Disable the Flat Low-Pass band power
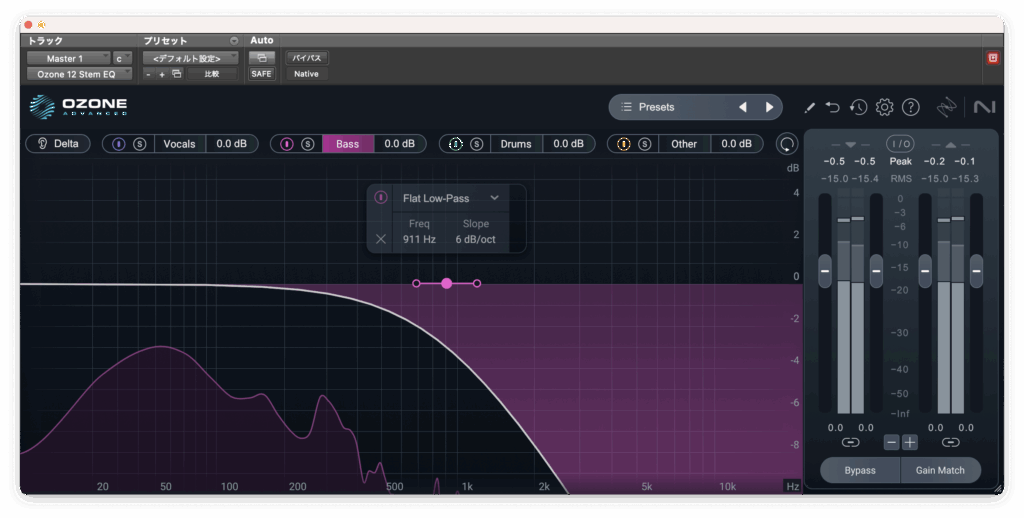 (380, 198)
